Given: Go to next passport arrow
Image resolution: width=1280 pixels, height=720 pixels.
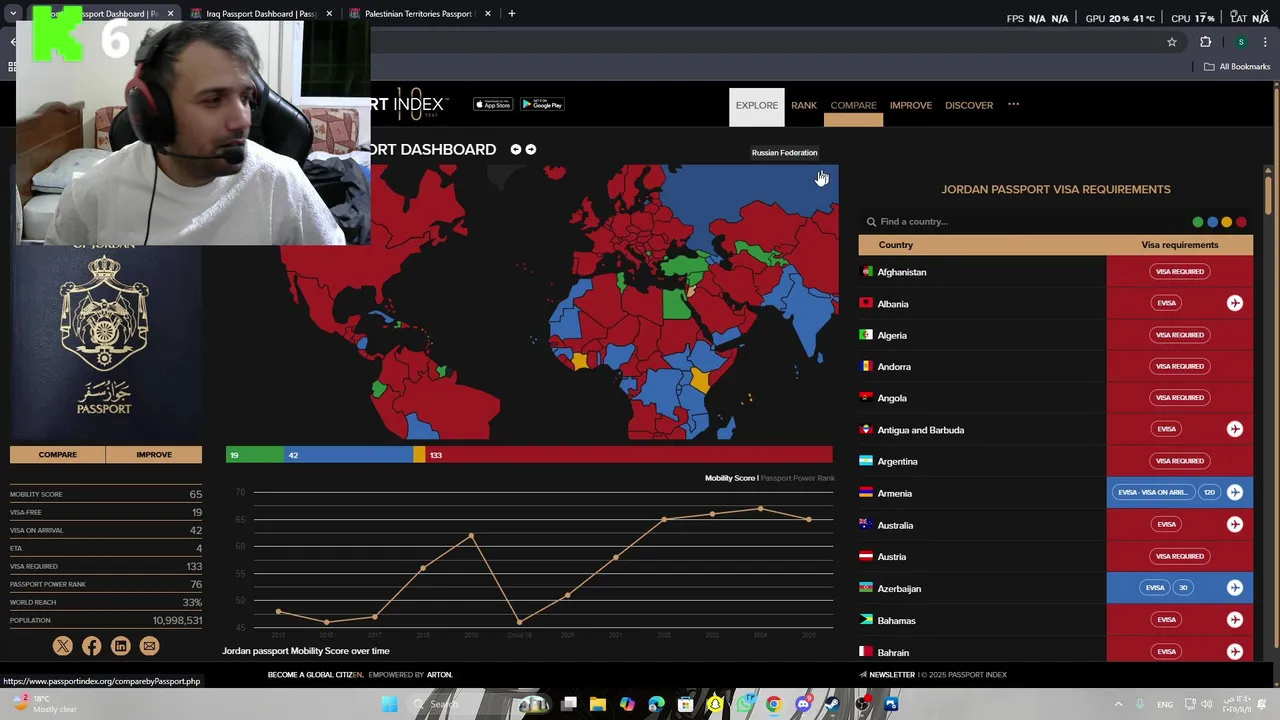Looking at the screenshot, I should click(x=531, y=149).
